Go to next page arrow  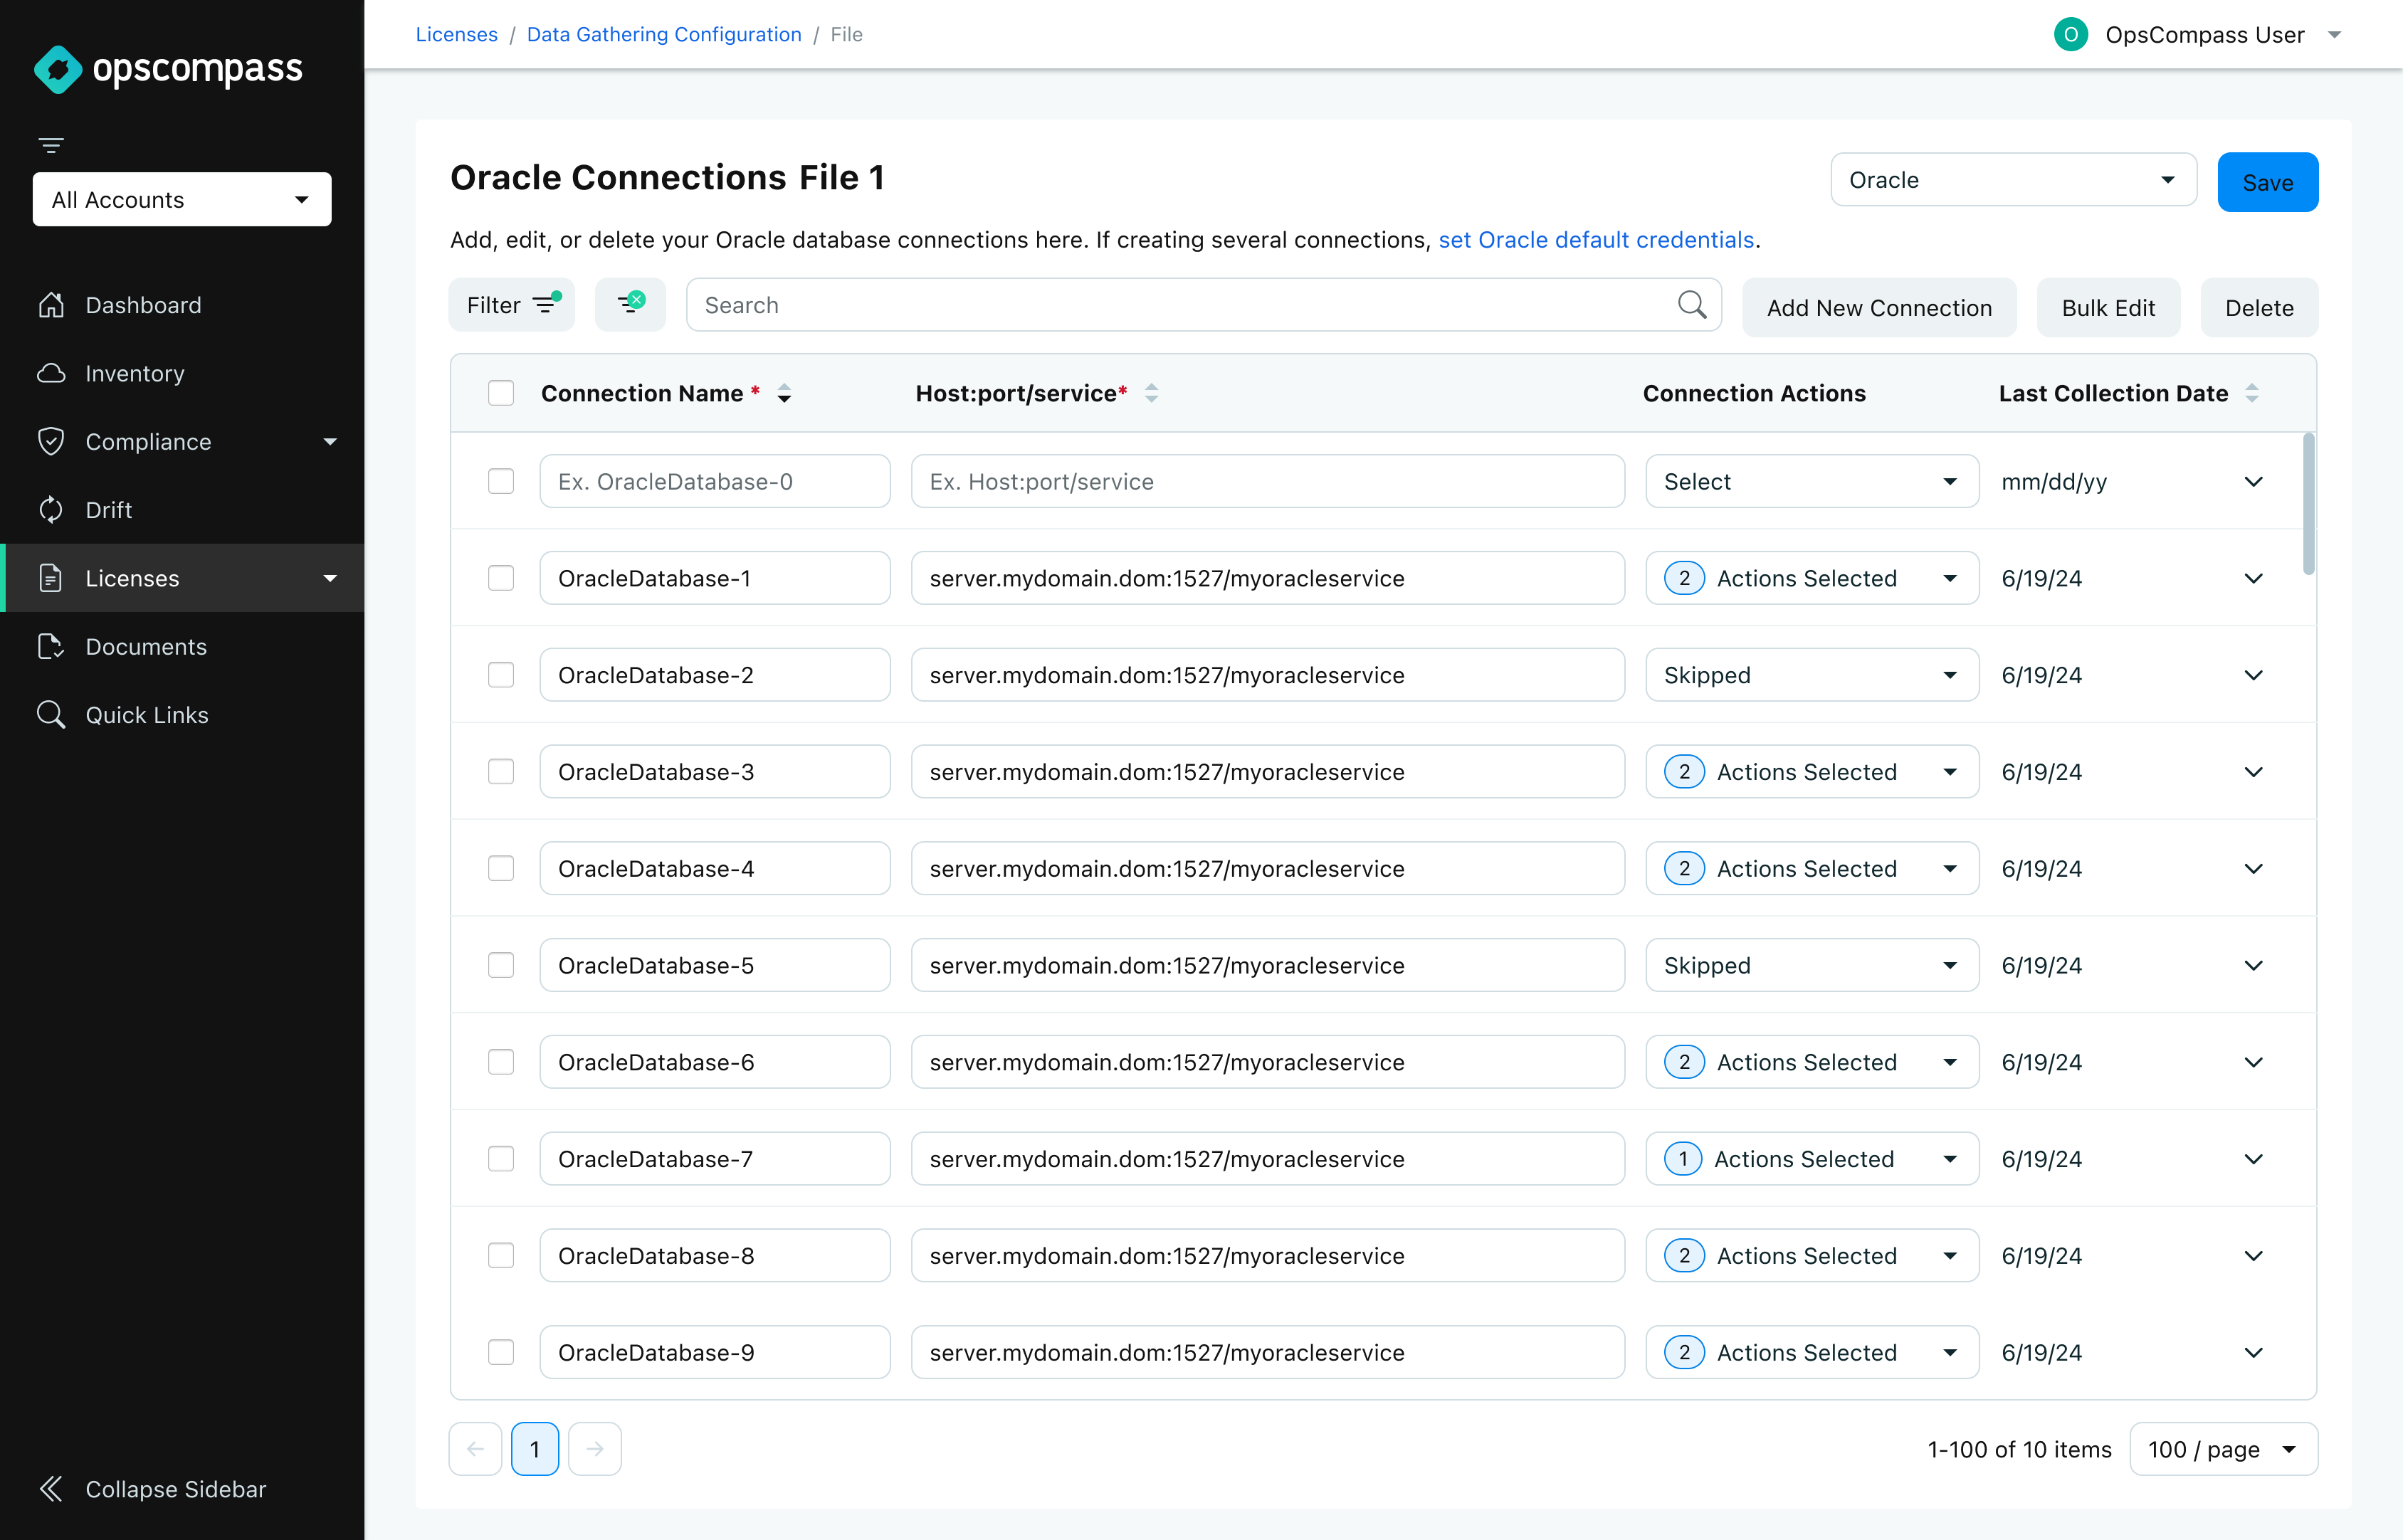594,1448
